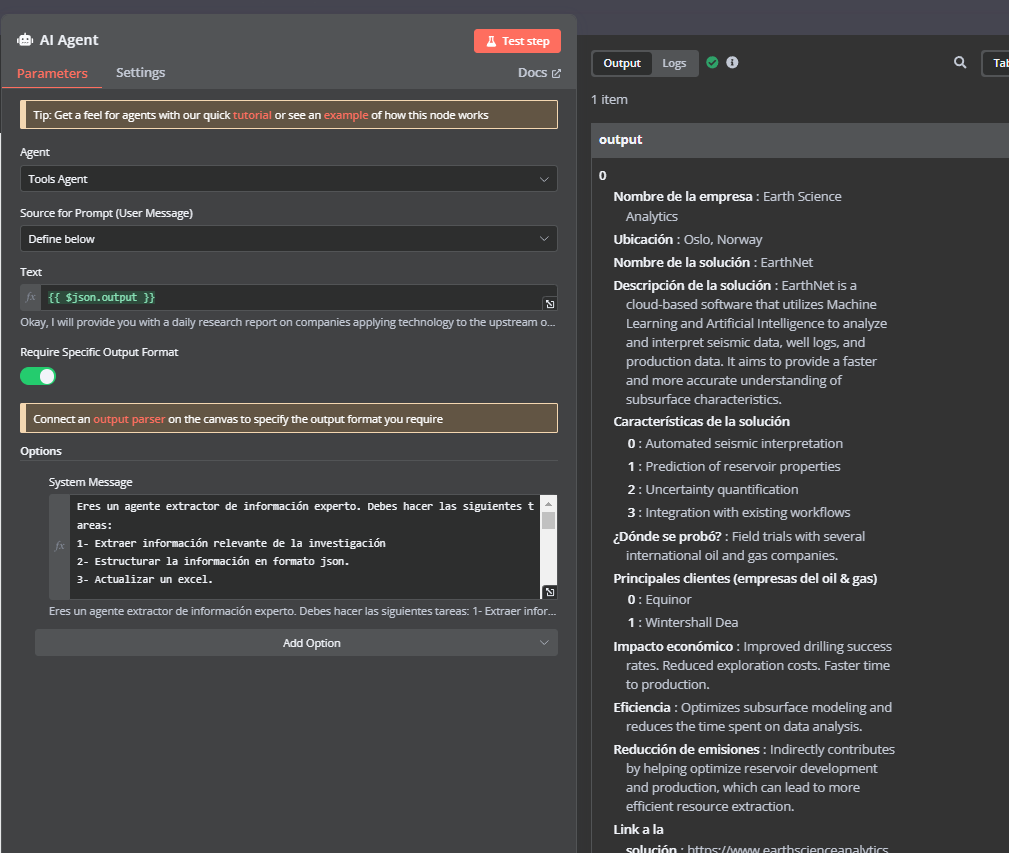Open the Docs external link
The width and height of the screenshot is (1009, 853).
click(539, 73)
